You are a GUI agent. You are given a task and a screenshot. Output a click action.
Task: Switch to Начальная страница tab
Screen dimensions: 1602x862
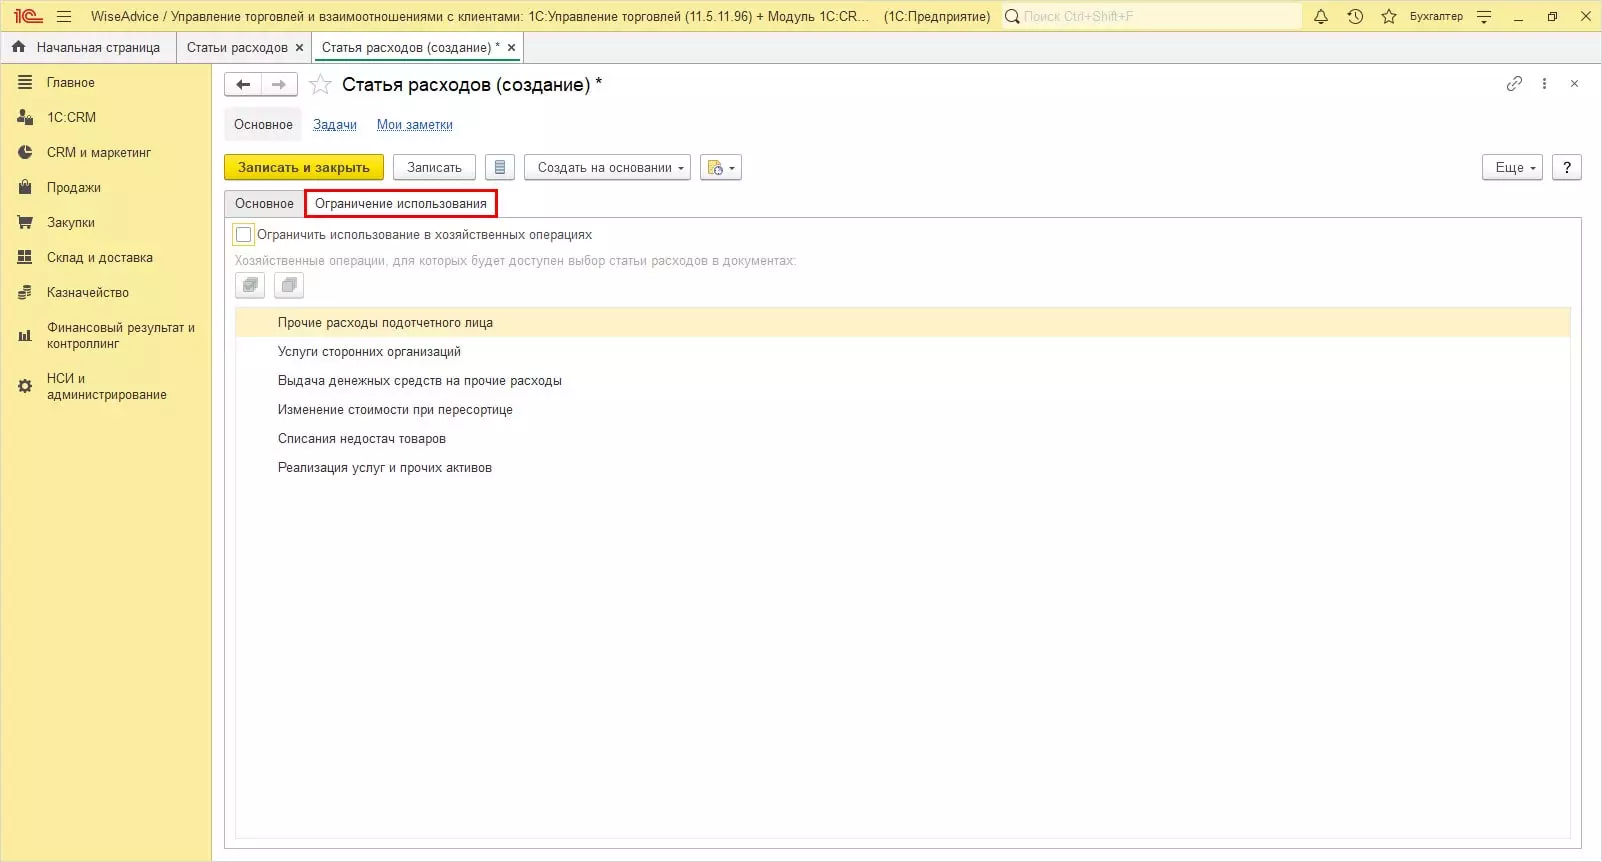pyautogui.click(x=87, y=47)
